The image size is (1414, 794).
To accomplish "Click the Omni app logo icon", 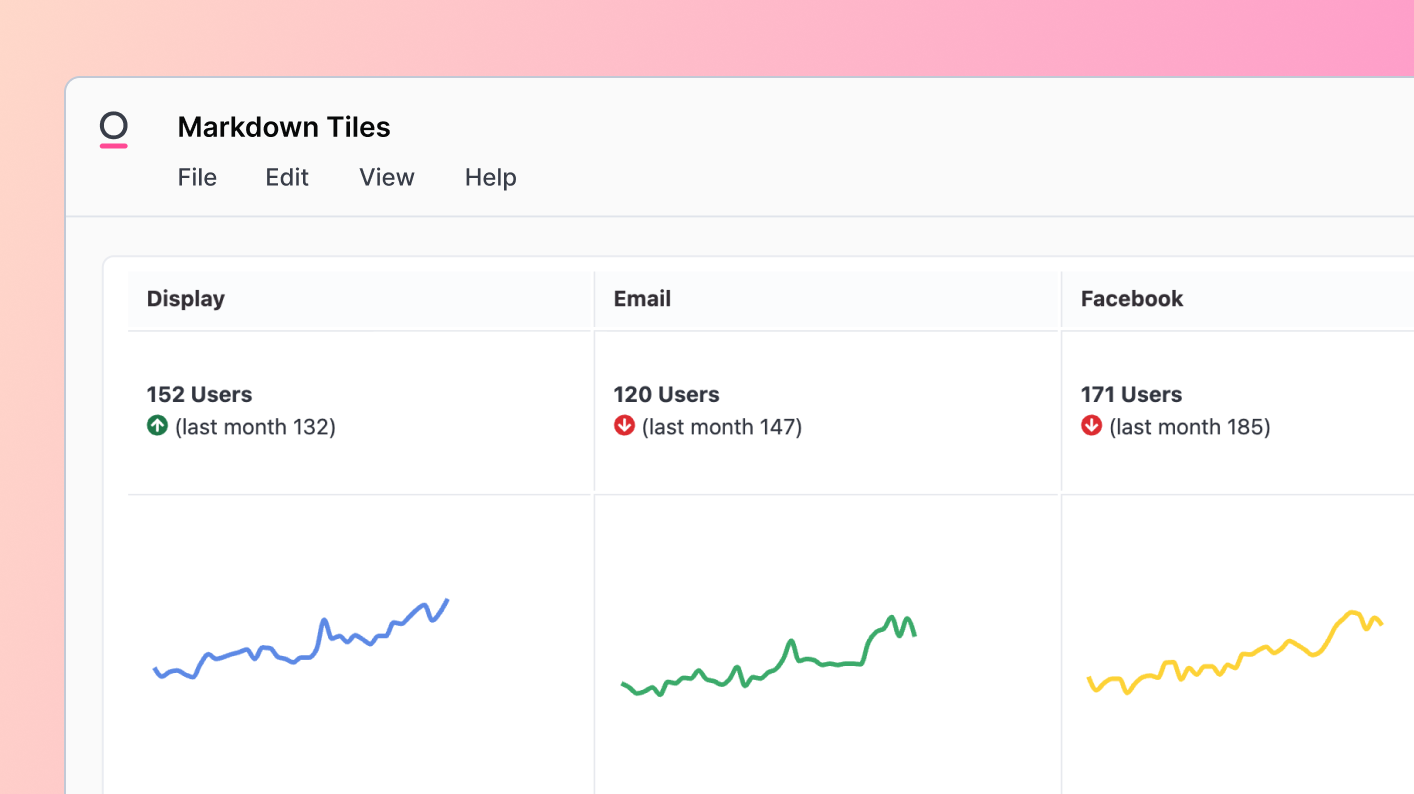I will tap(114, 129).
